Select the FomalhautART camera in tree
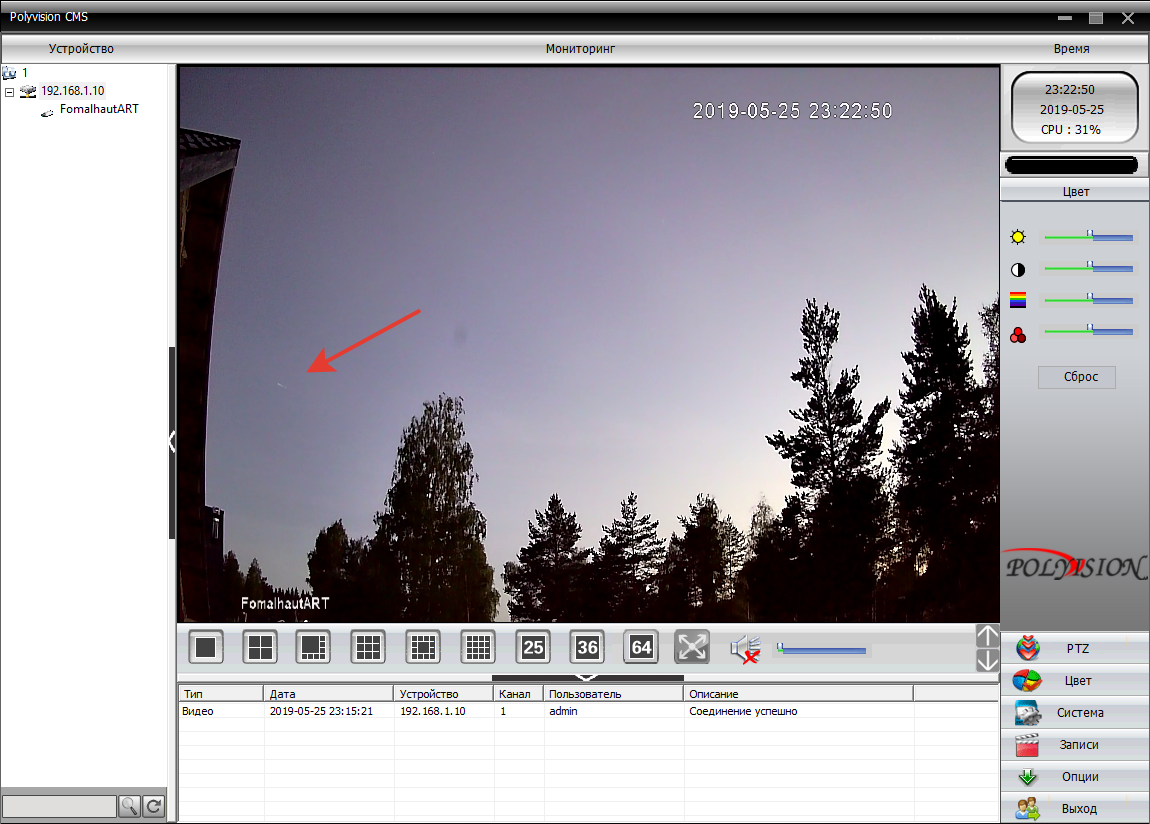Image resolution: width=1150 pixels, height=824 pixels. pos(98,109)
